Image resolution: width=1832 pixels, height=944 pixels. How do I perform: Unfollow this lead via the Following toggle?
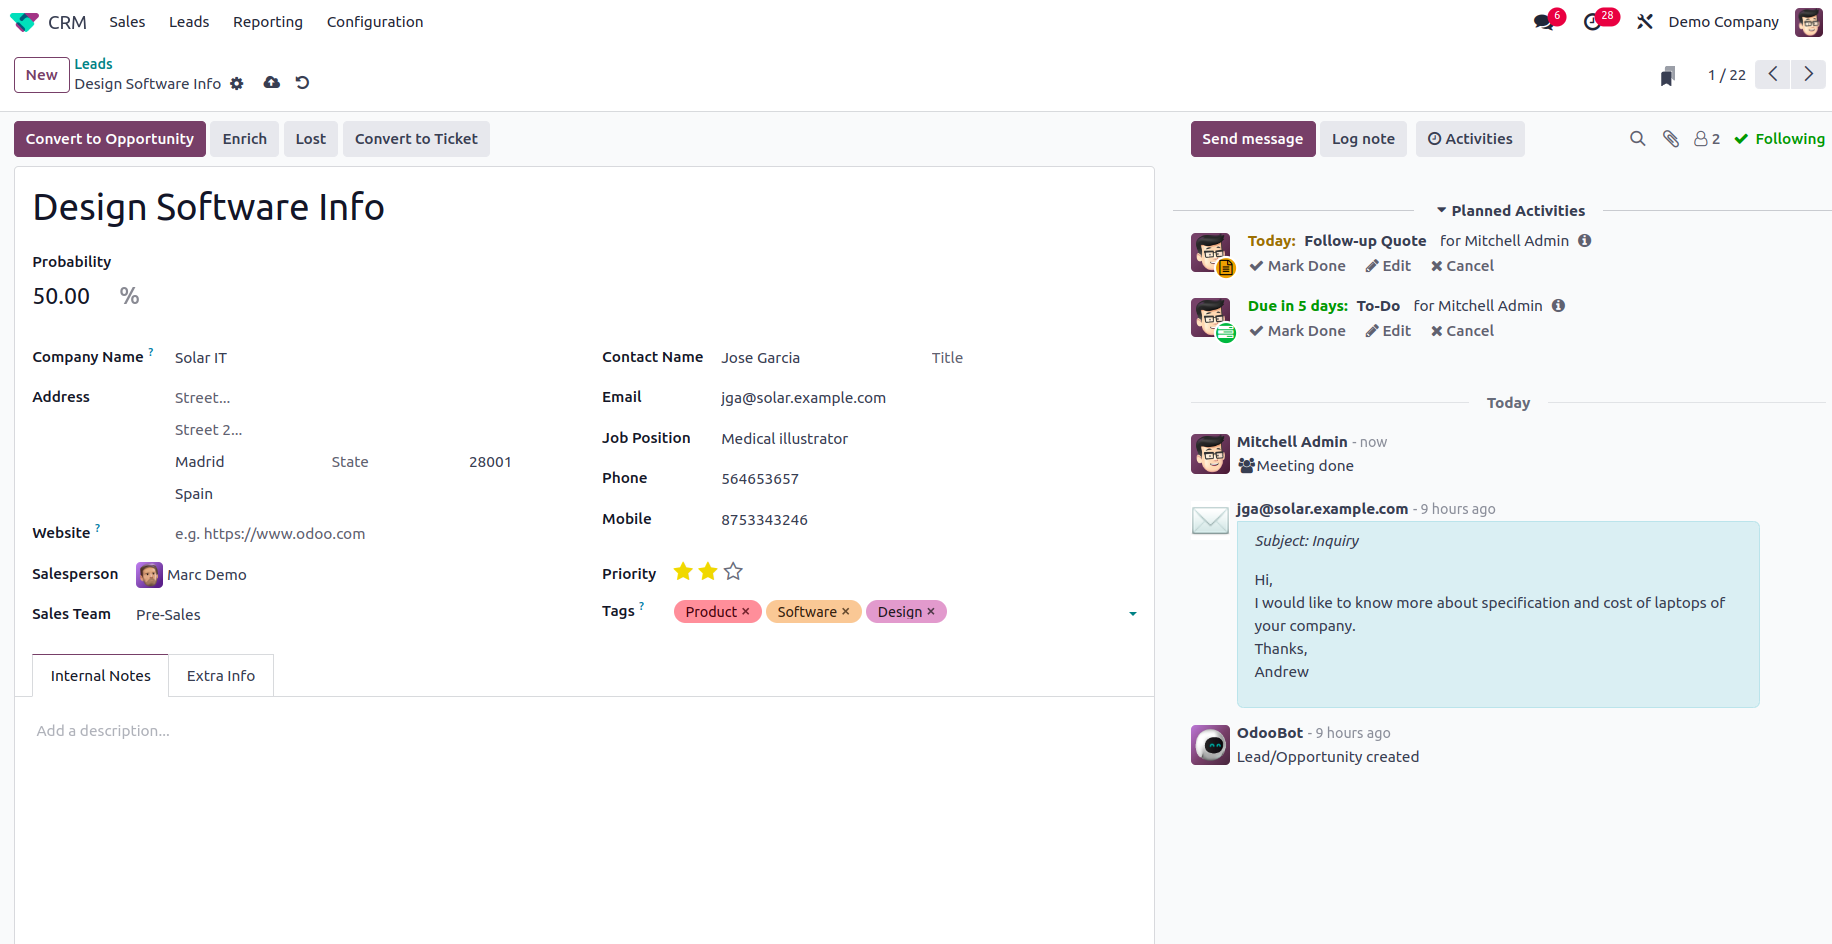[1779, 138]
